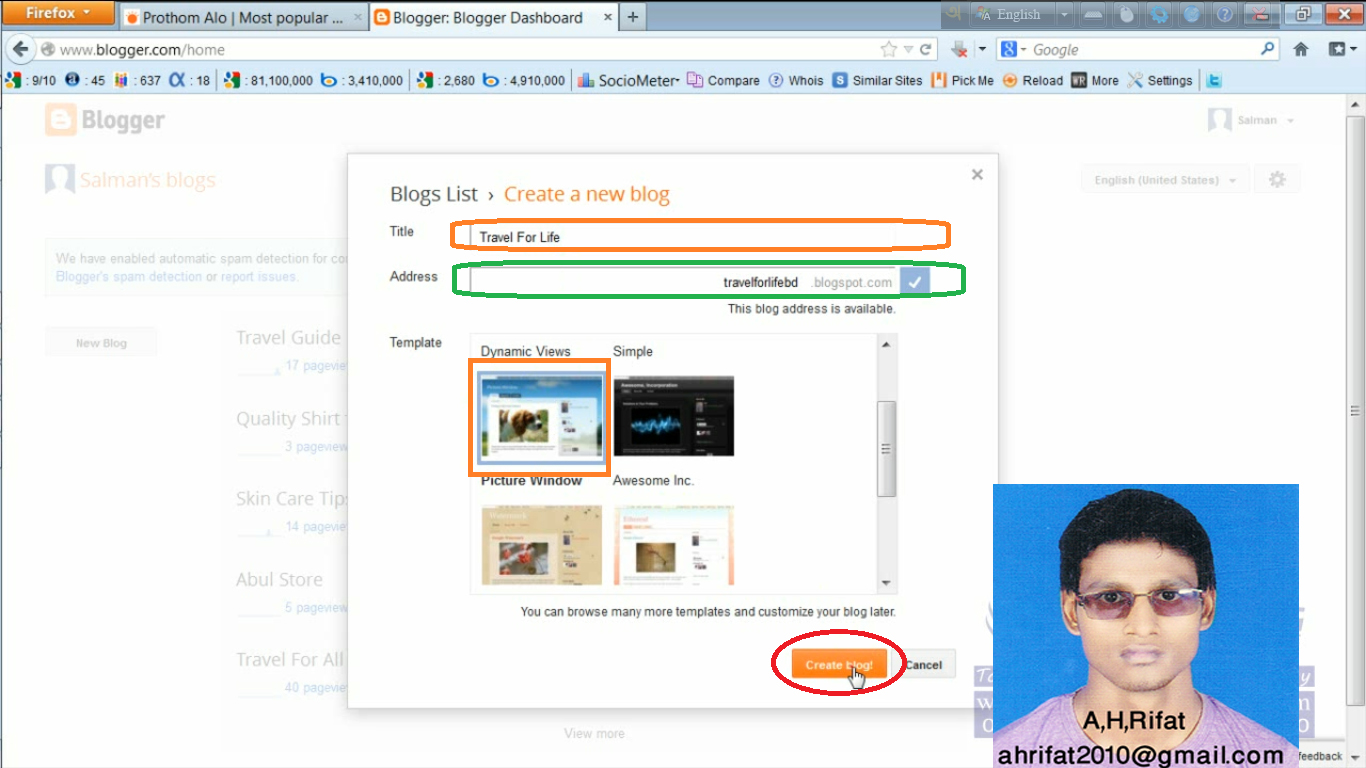Open the Travel Guide blog

coord(288,338)
